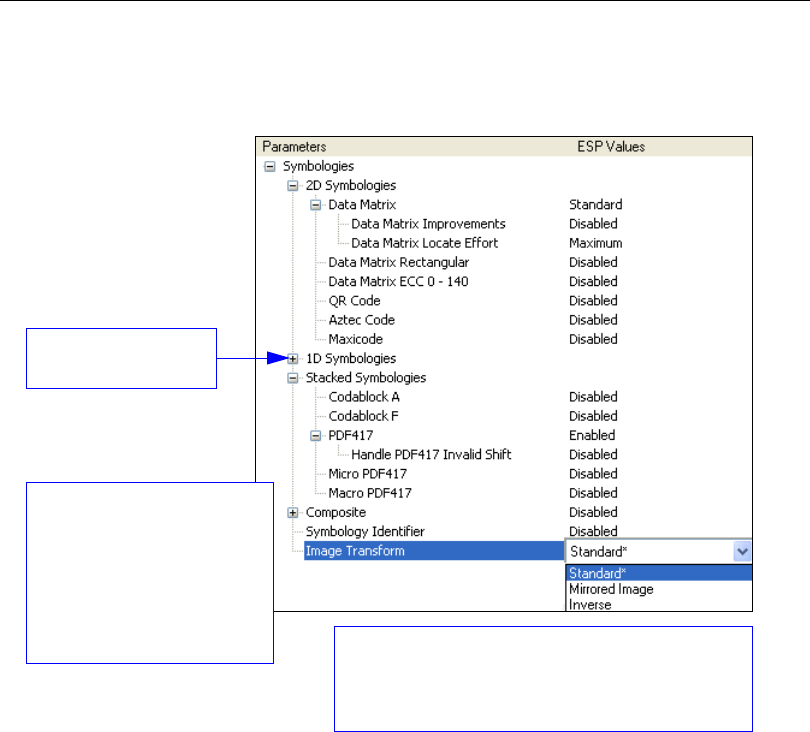Collapse the 2D Symbologies node

pos(292,185)
